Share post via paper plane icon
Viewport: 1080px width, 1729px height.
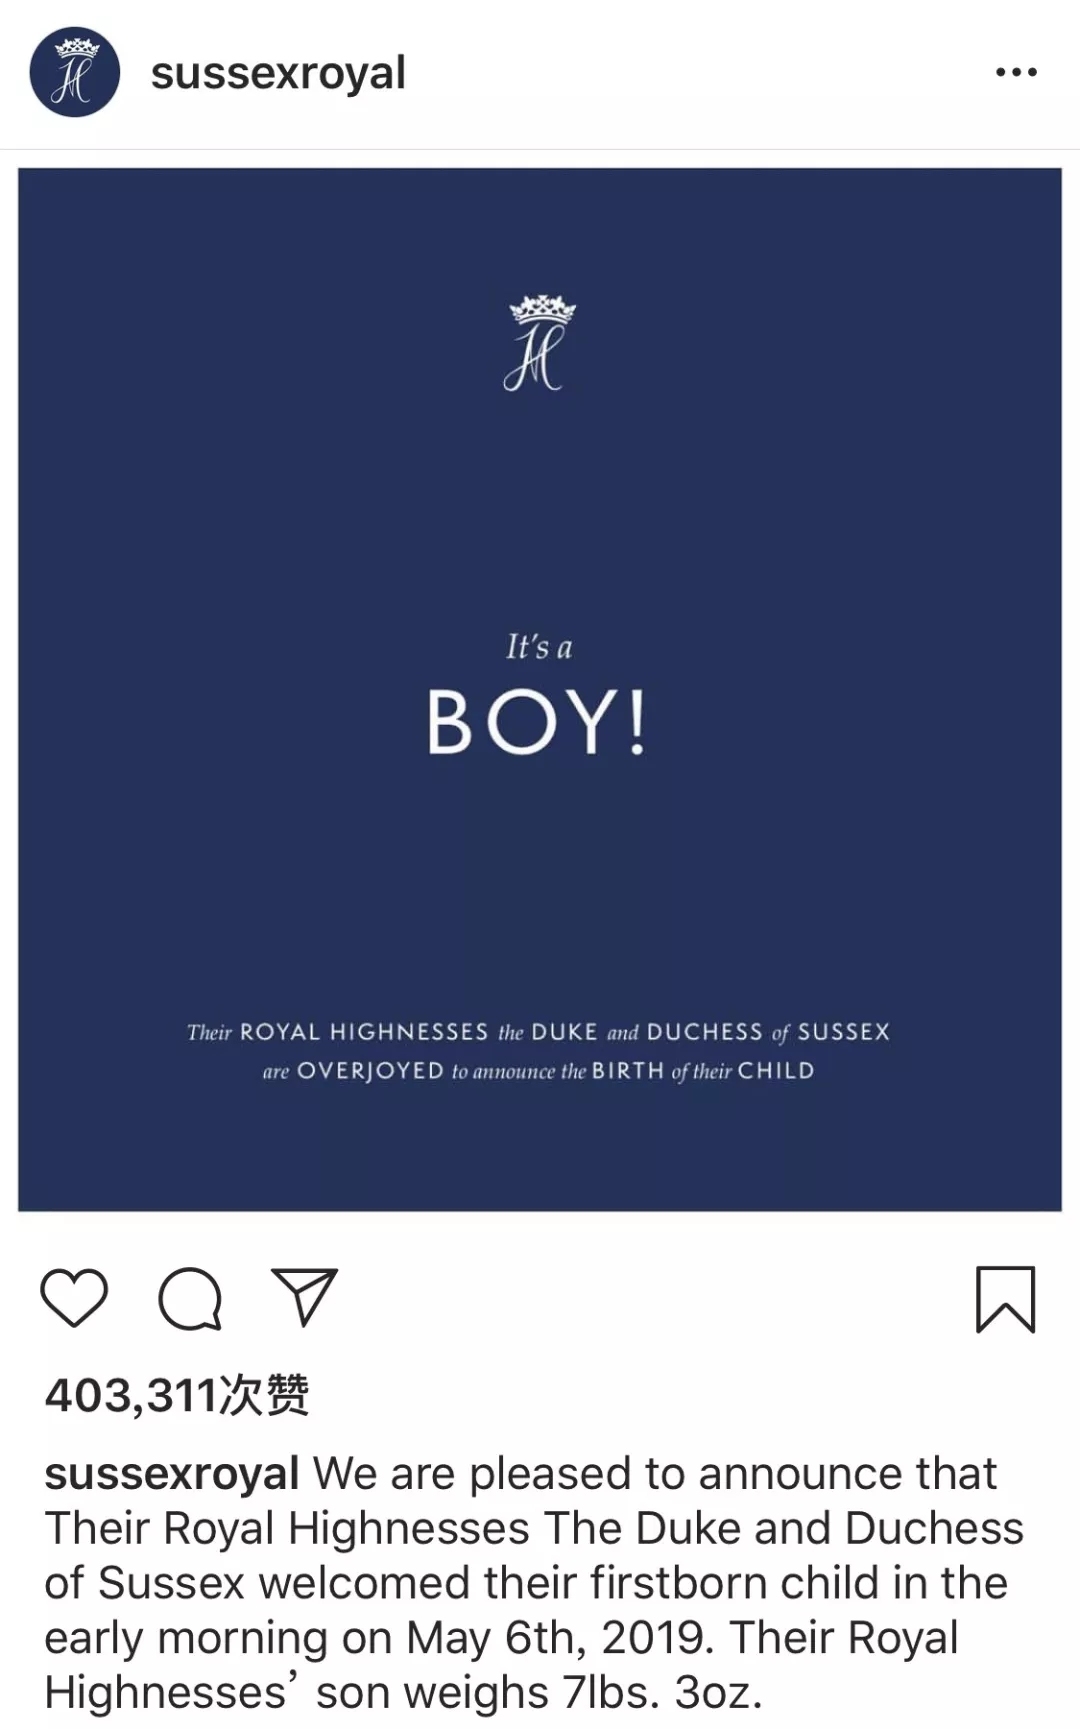pos(305,1297)
